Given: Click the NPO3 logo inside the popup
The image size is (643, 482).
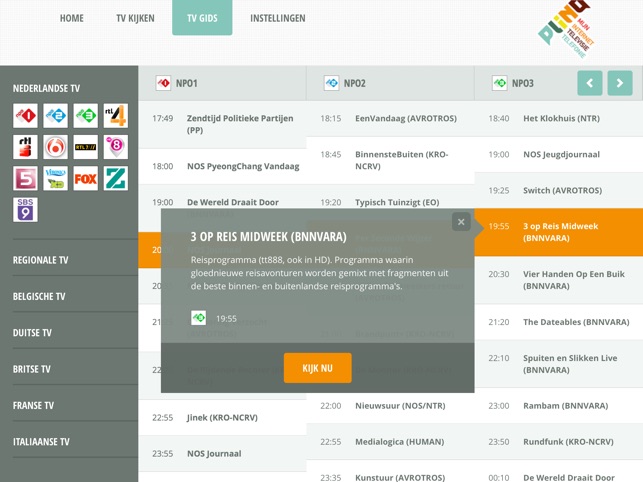Looking at the screenshot, I should 199,318.
